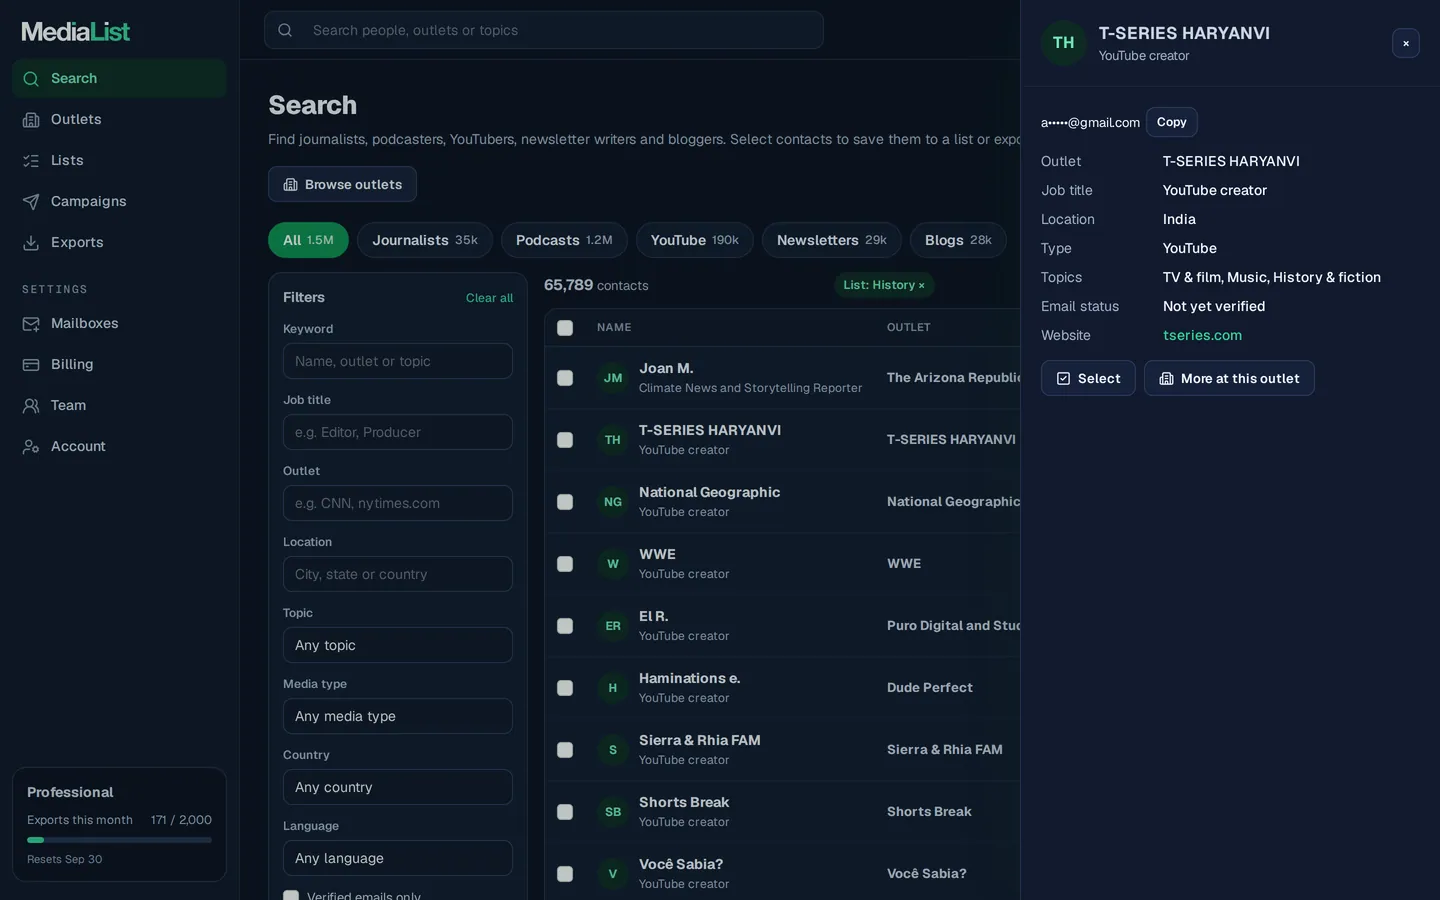Open Exports in the sidebar
Image resolution: width=1440 pixels, height=900 pixels.
[119, 242]
